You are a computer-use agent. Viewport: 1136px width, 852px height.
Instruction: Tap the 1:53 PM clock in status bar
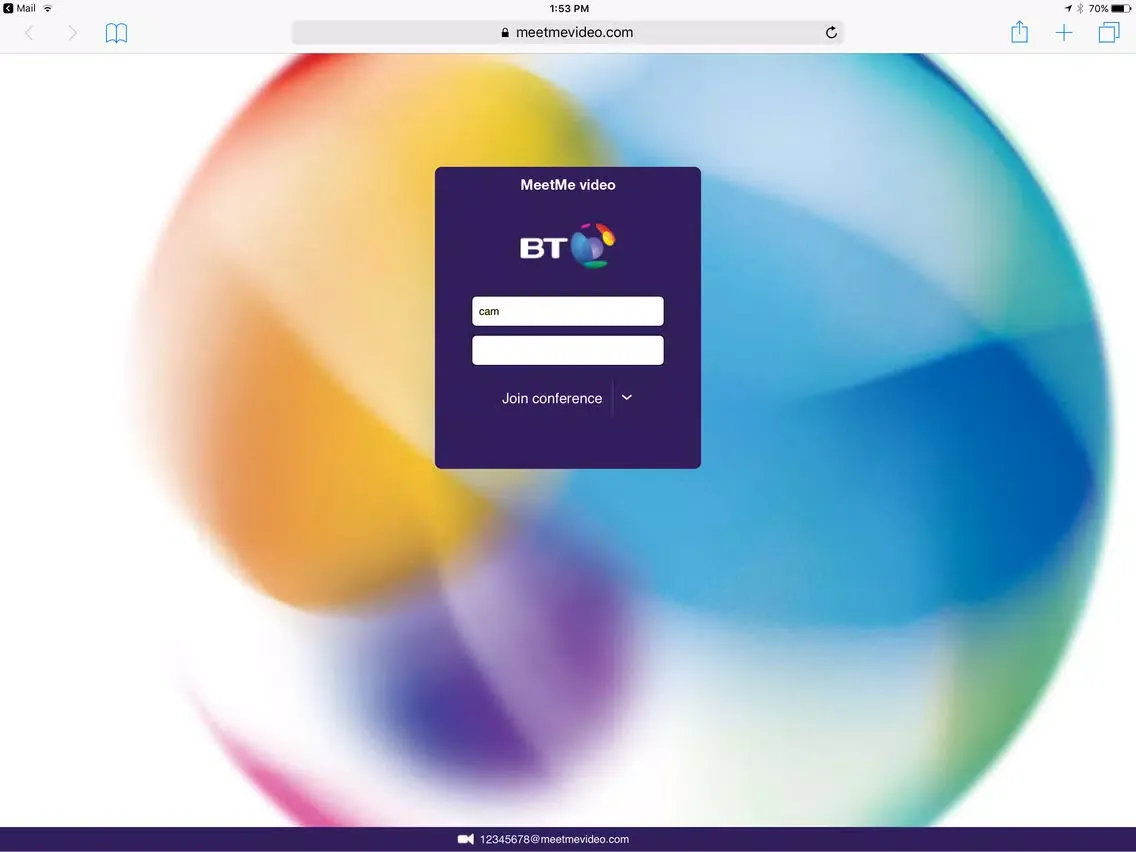[x=569, y=9]
